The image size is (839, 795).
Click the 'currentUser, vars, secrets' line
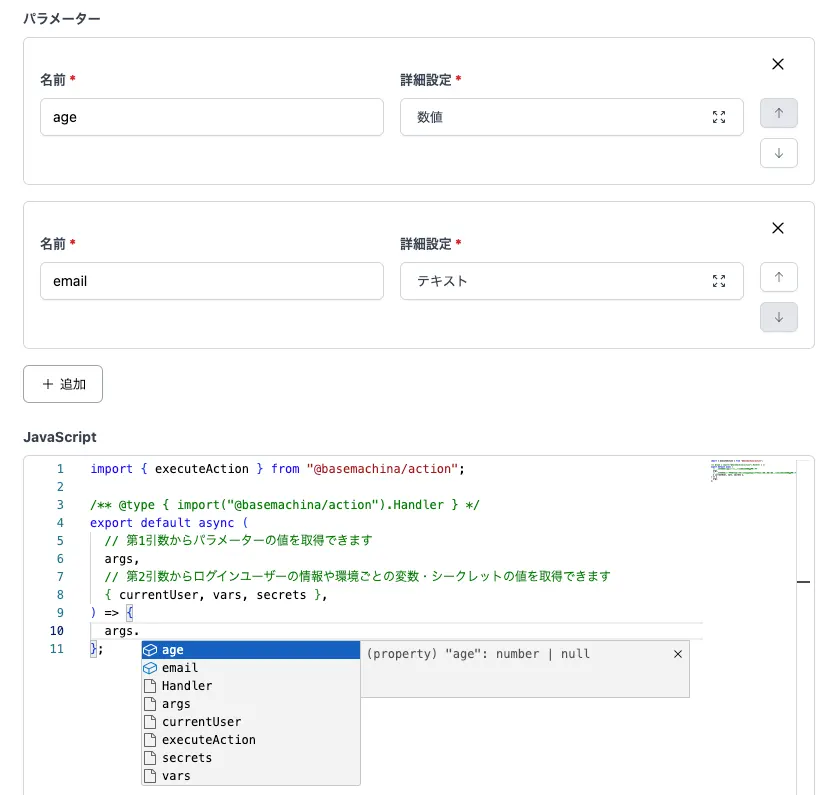tap(216, 595)
